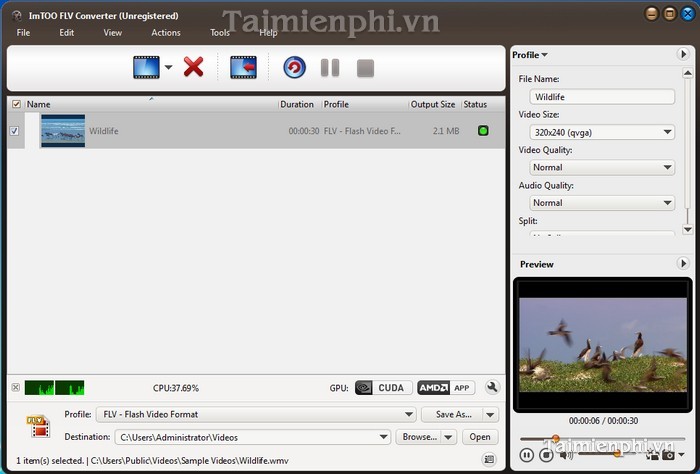Mute the preview with speaker icon

566,455
